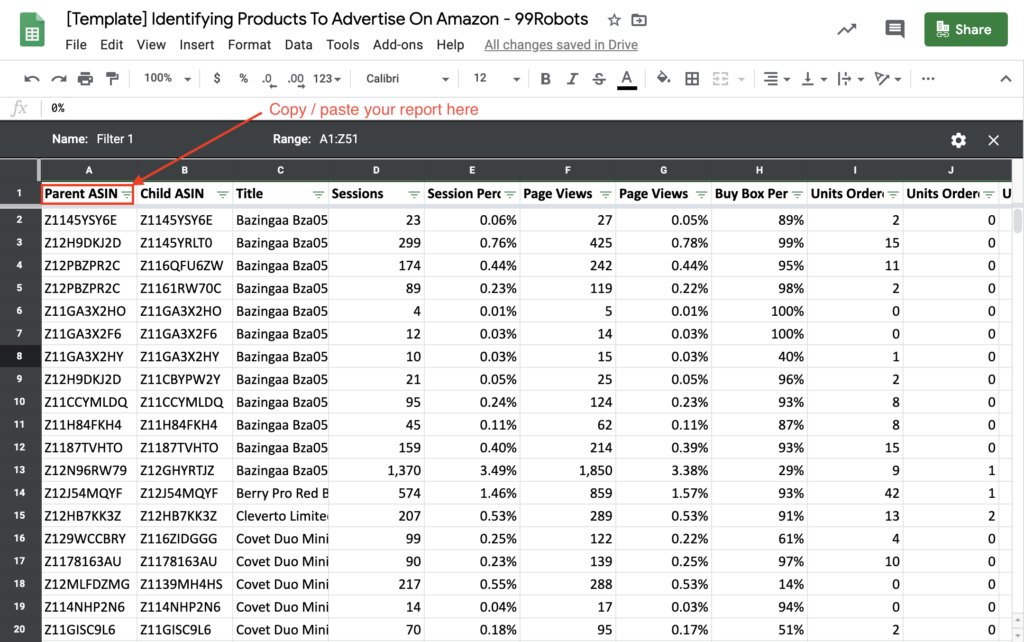Star this spreadsheet document

(614, 20)
